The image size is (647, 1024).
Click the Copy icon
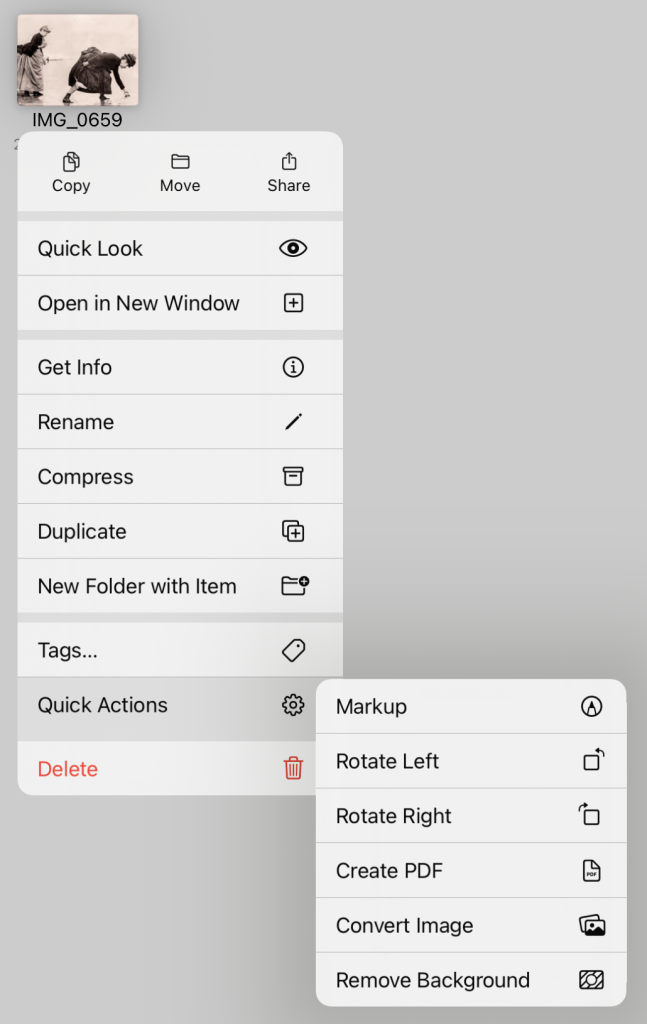pos(71,162)
